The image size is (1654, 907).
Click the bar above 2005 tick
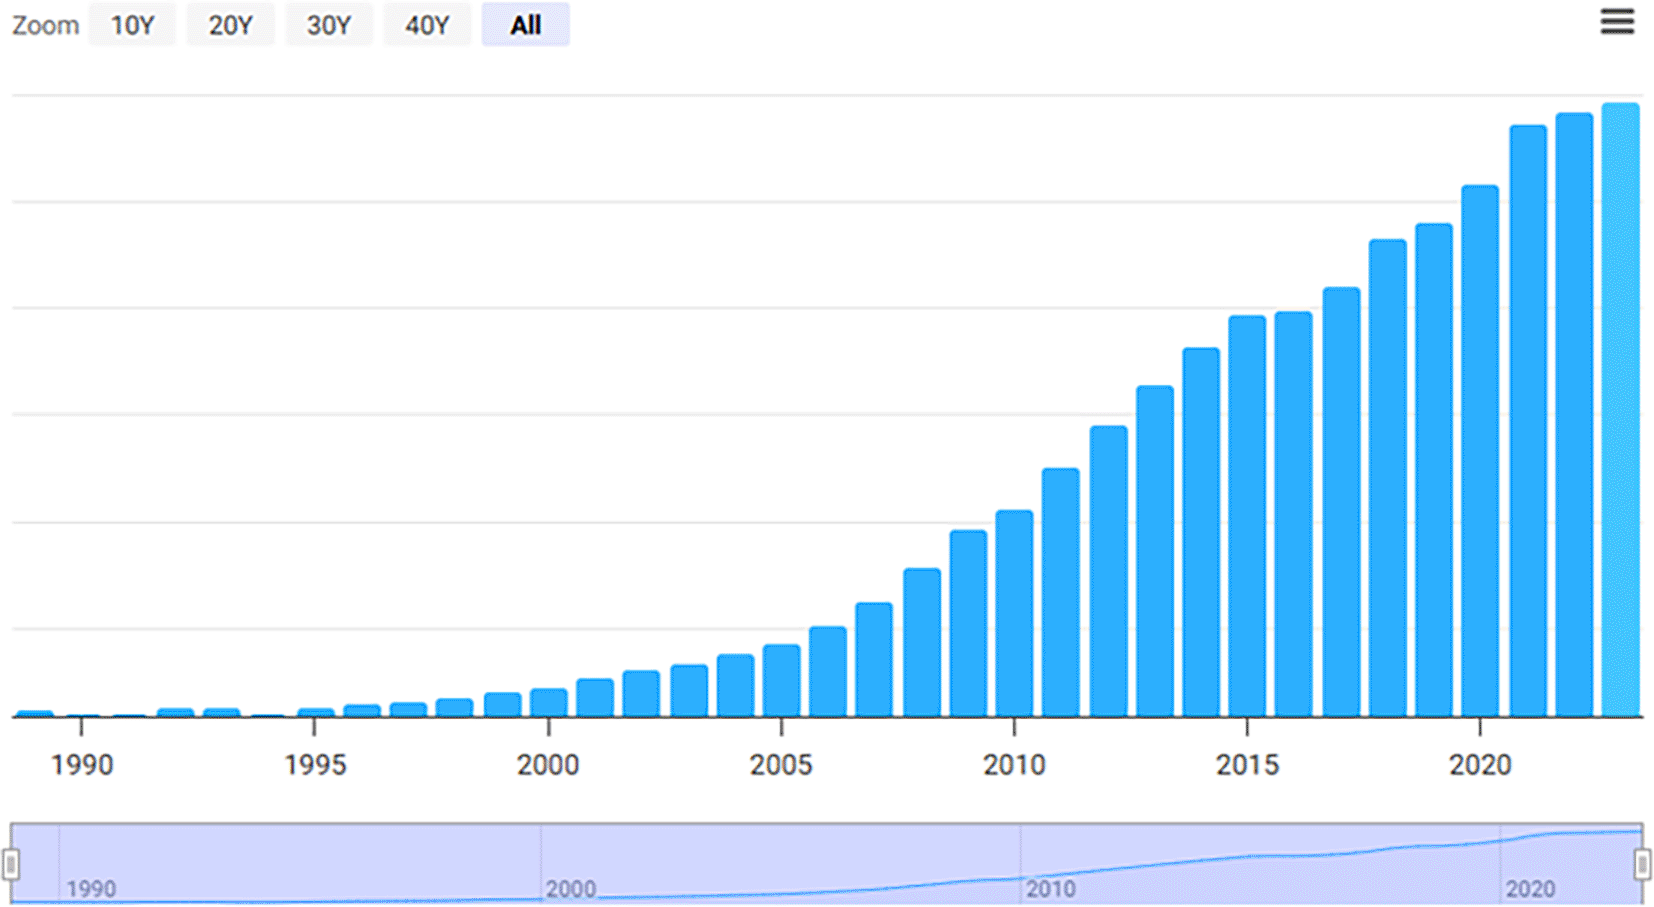tap(781, 680)
